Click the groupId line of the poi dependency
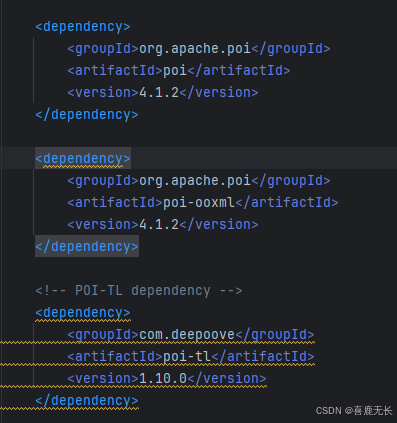Viewport: 397px width, 423px height. point(199,49)
